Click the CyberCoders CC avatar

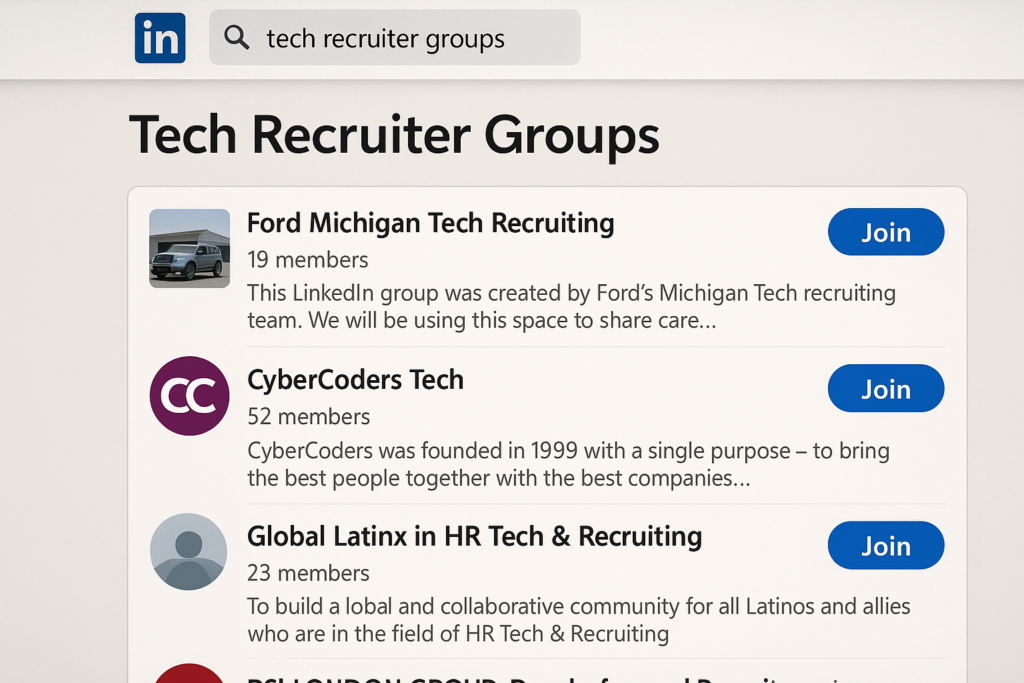point(189,396)
